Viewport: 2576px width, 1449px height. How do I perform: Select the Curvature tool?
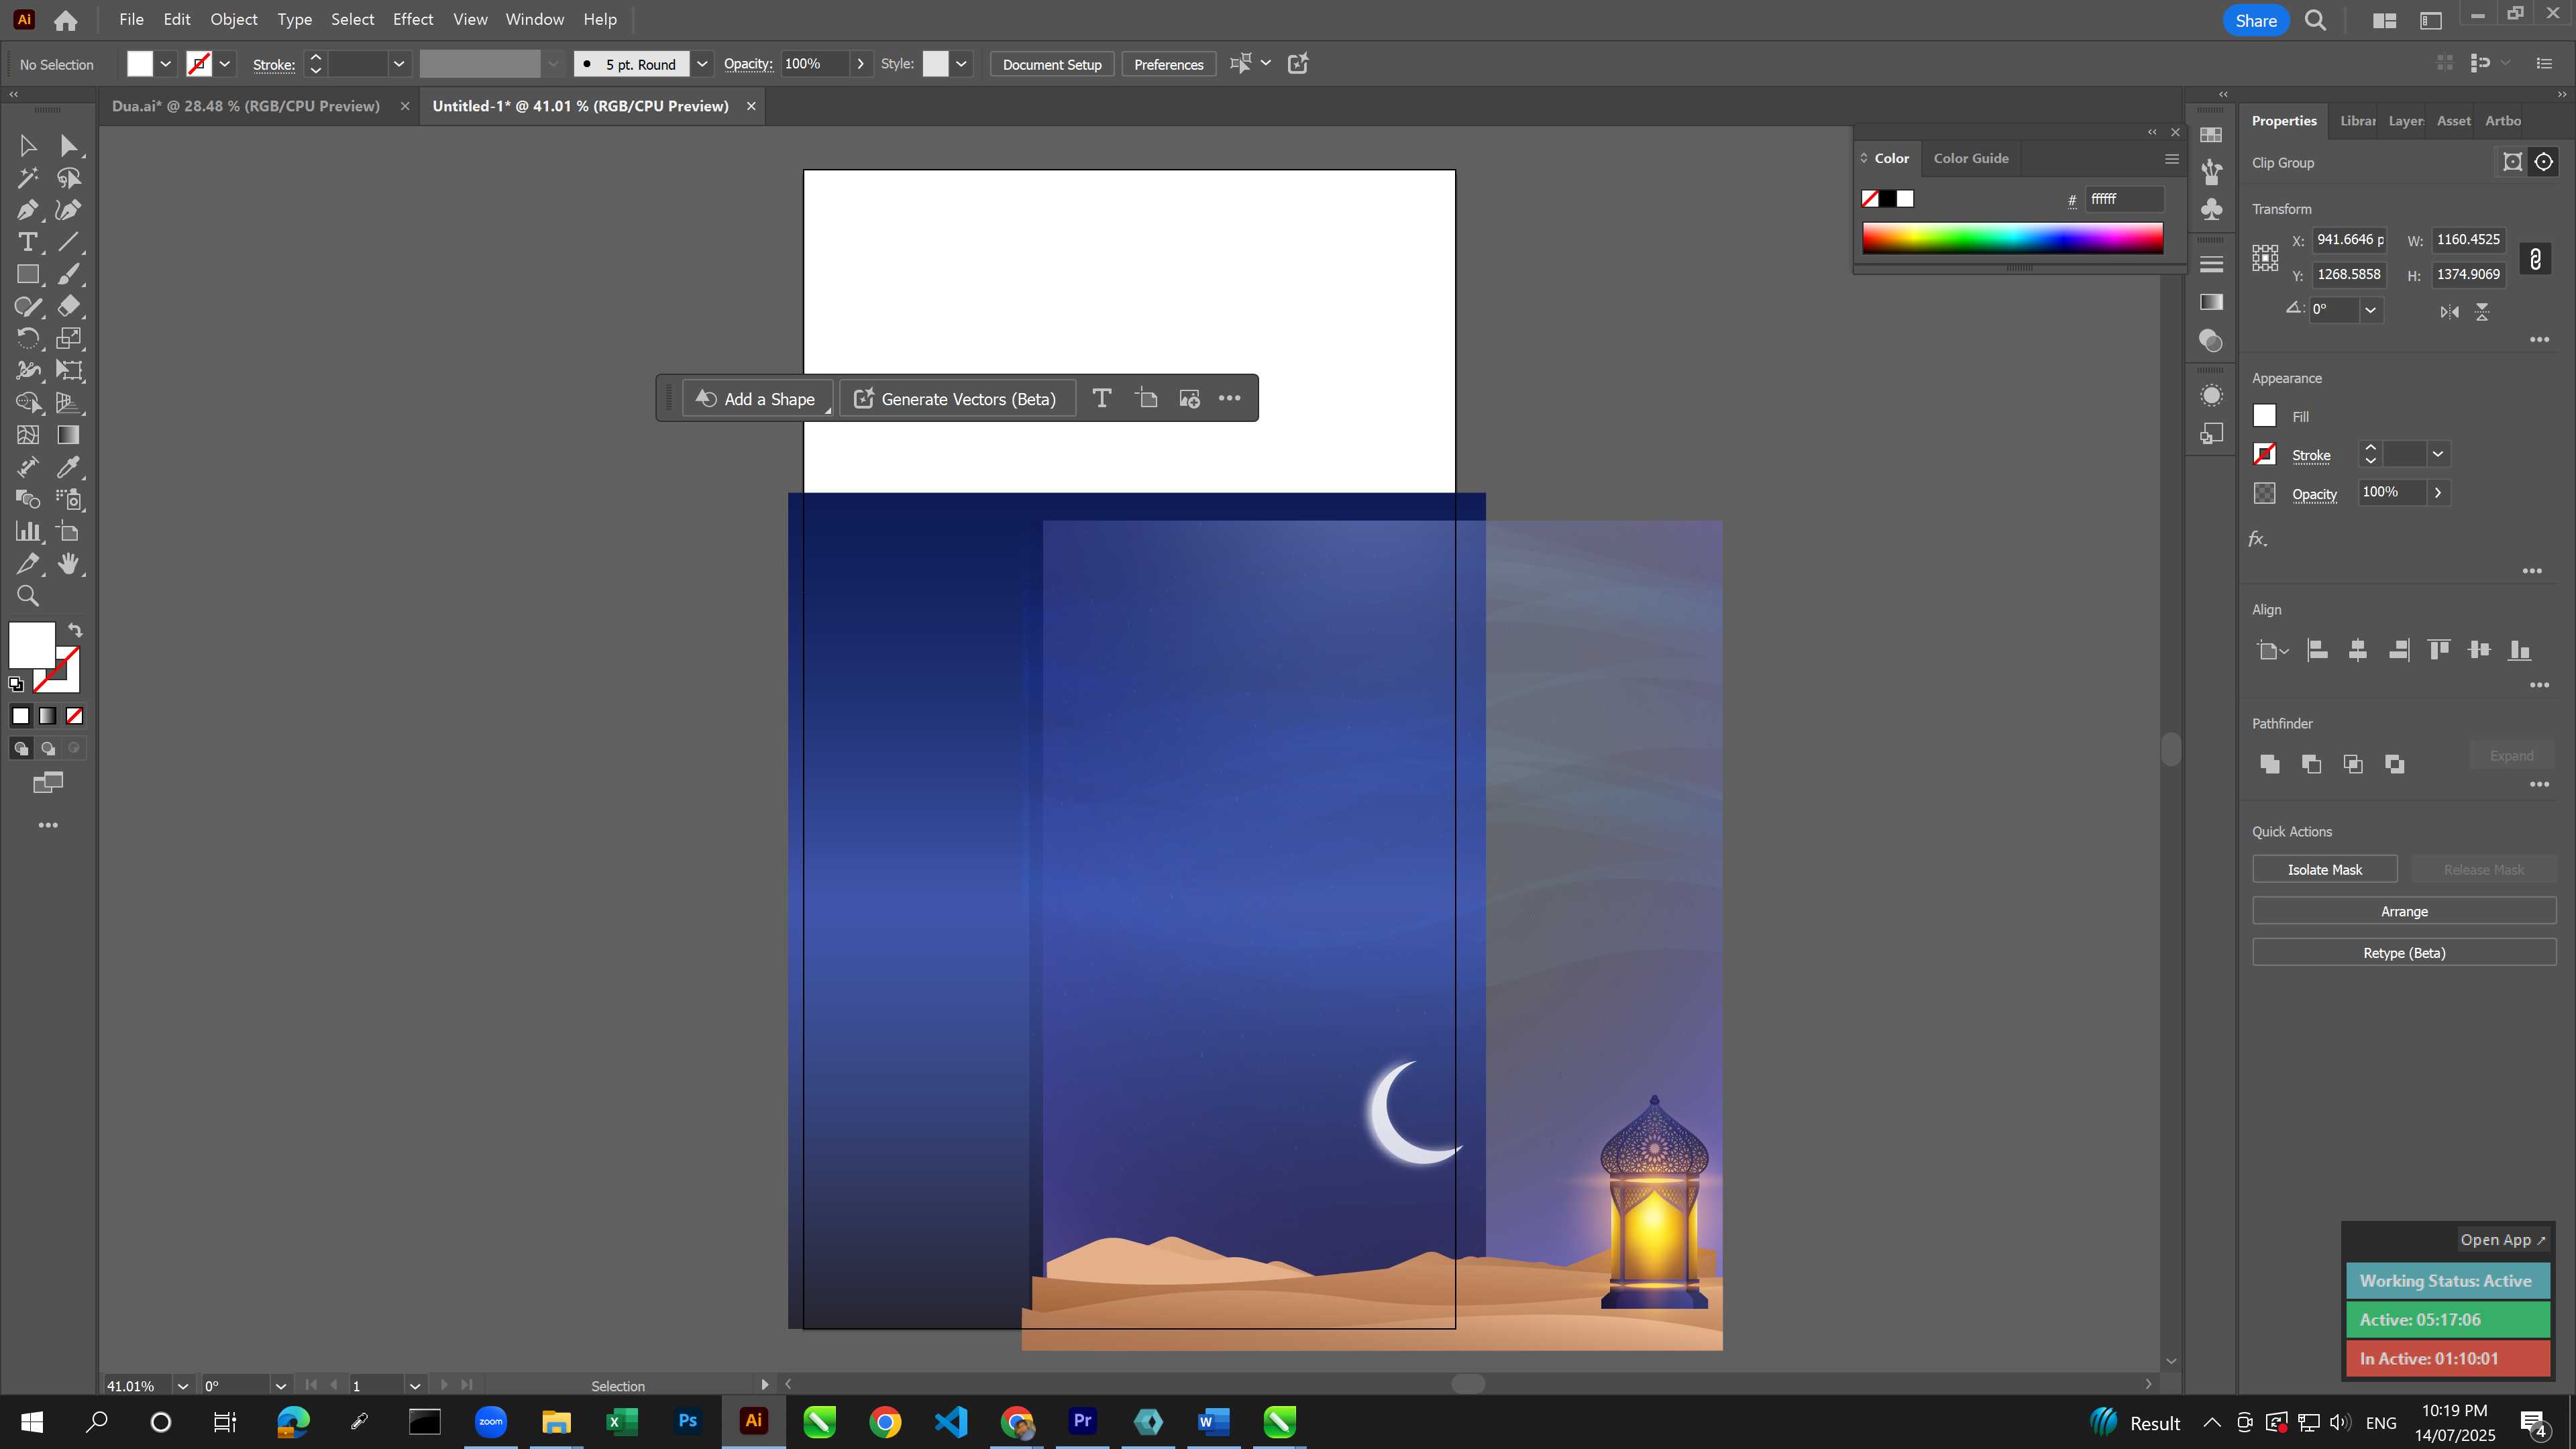click(68, 210)
